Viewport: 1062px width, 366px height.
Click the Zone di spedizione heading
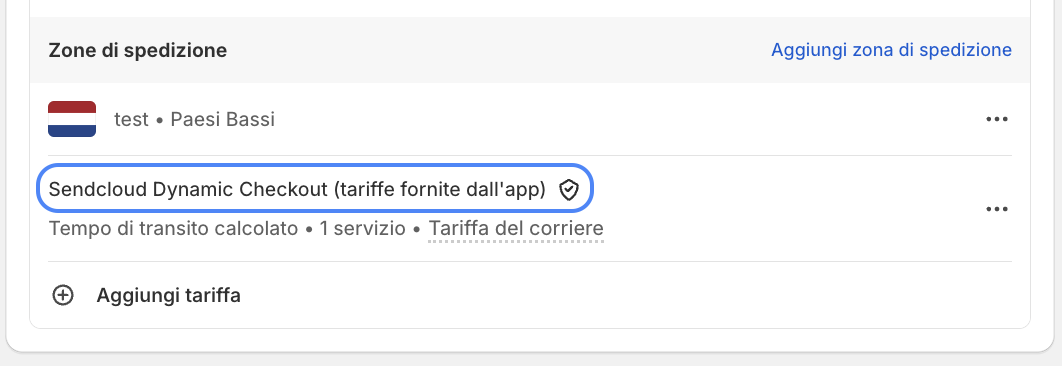click(137, 50)
